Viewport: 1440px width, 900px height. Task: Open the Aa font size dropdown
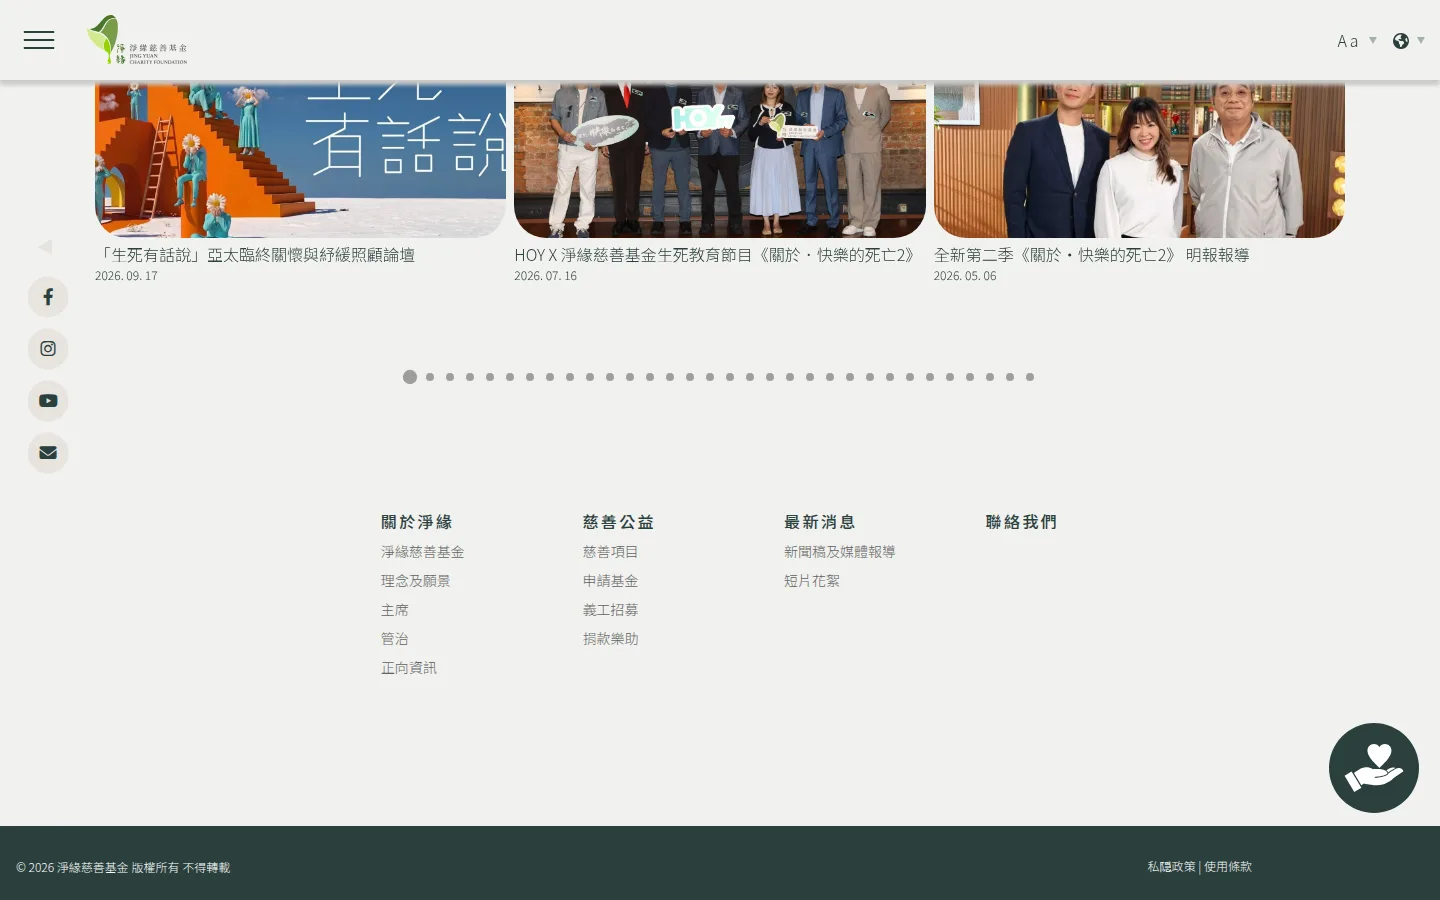[x=1356, y=41]
